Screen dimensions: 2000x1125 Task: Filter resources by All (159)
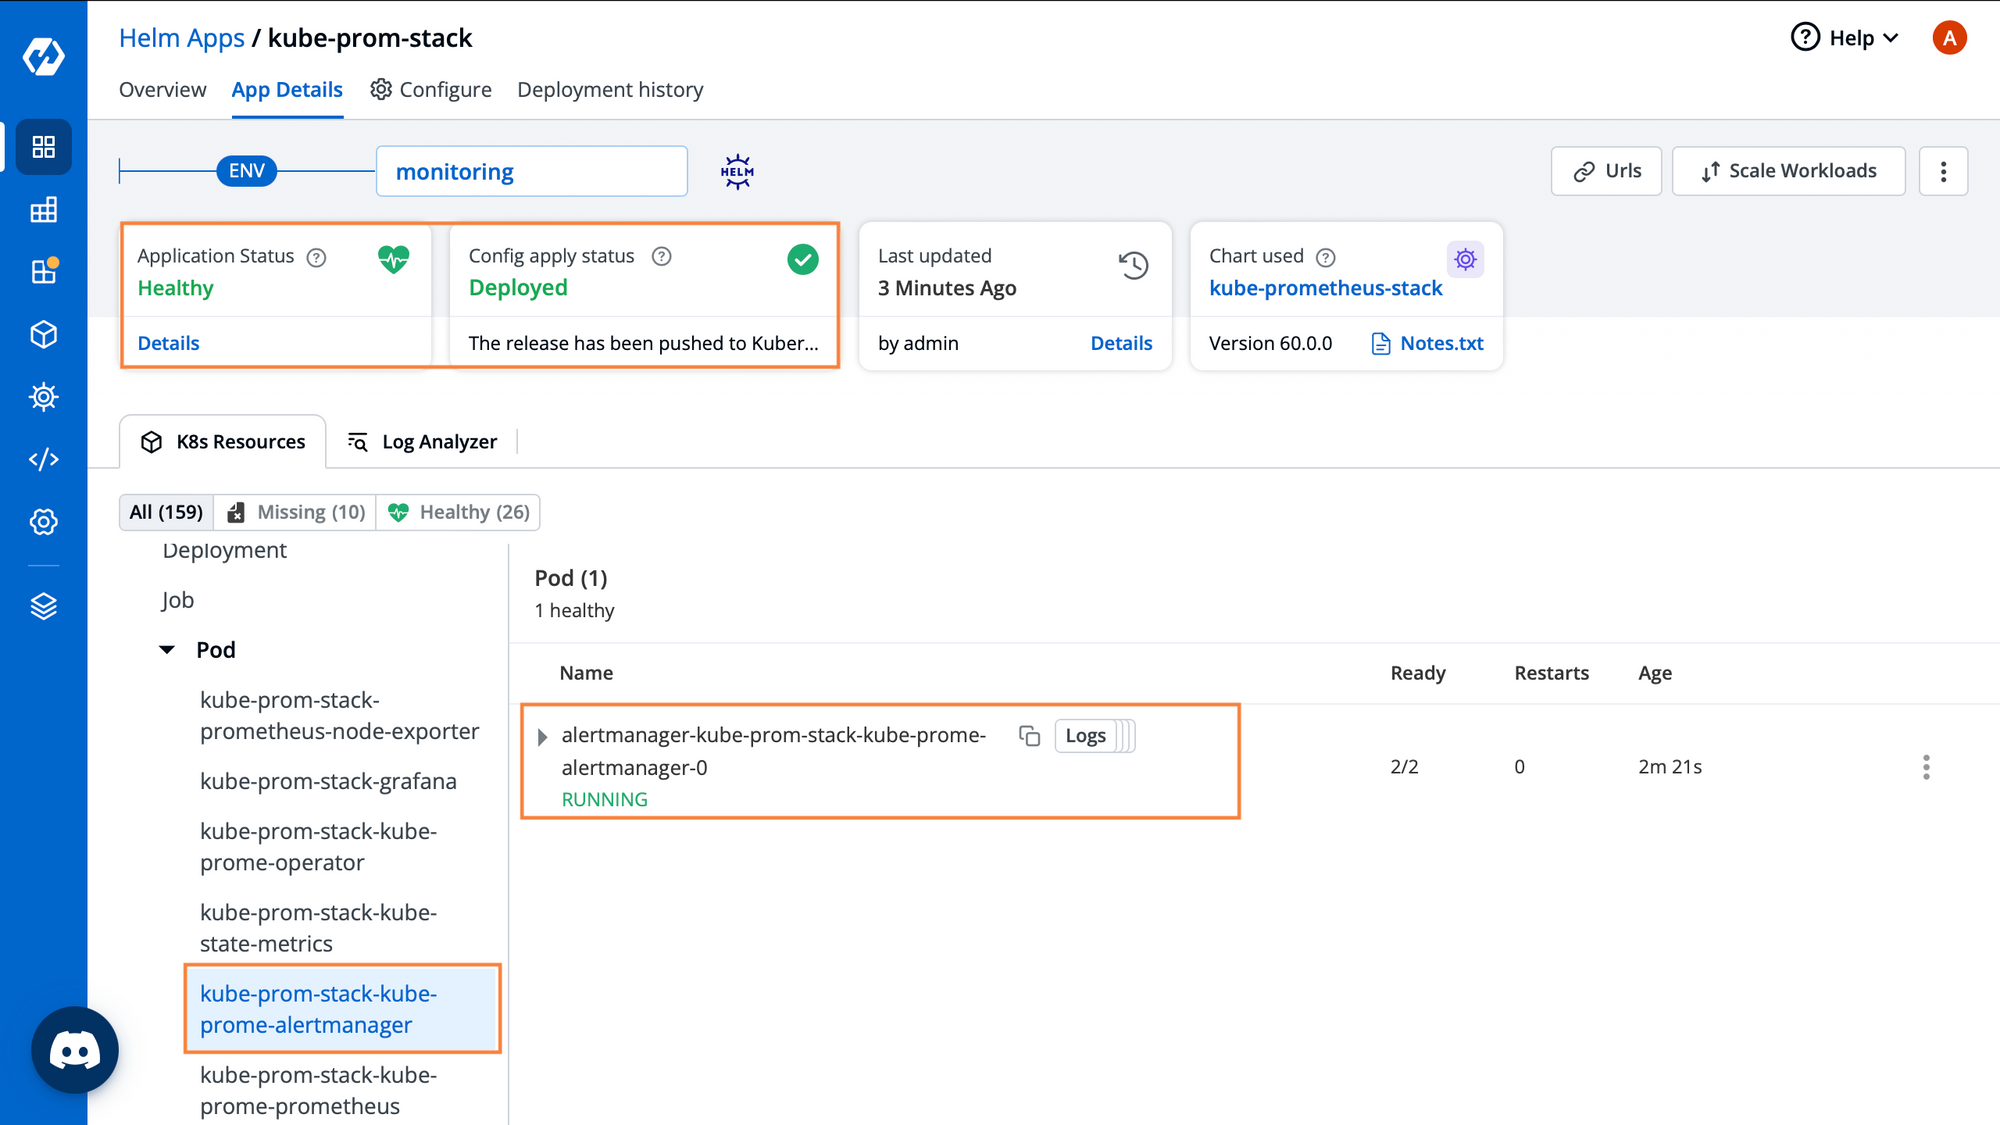click(166, 512)
